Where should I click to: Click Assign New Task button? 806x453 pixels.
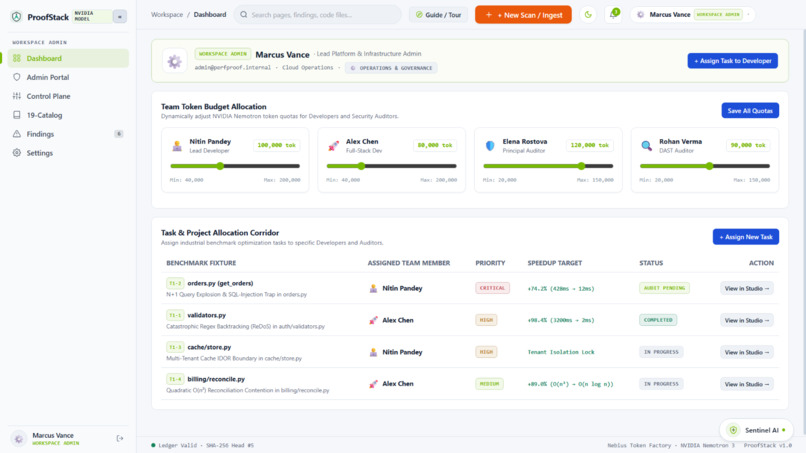[746, 237]
